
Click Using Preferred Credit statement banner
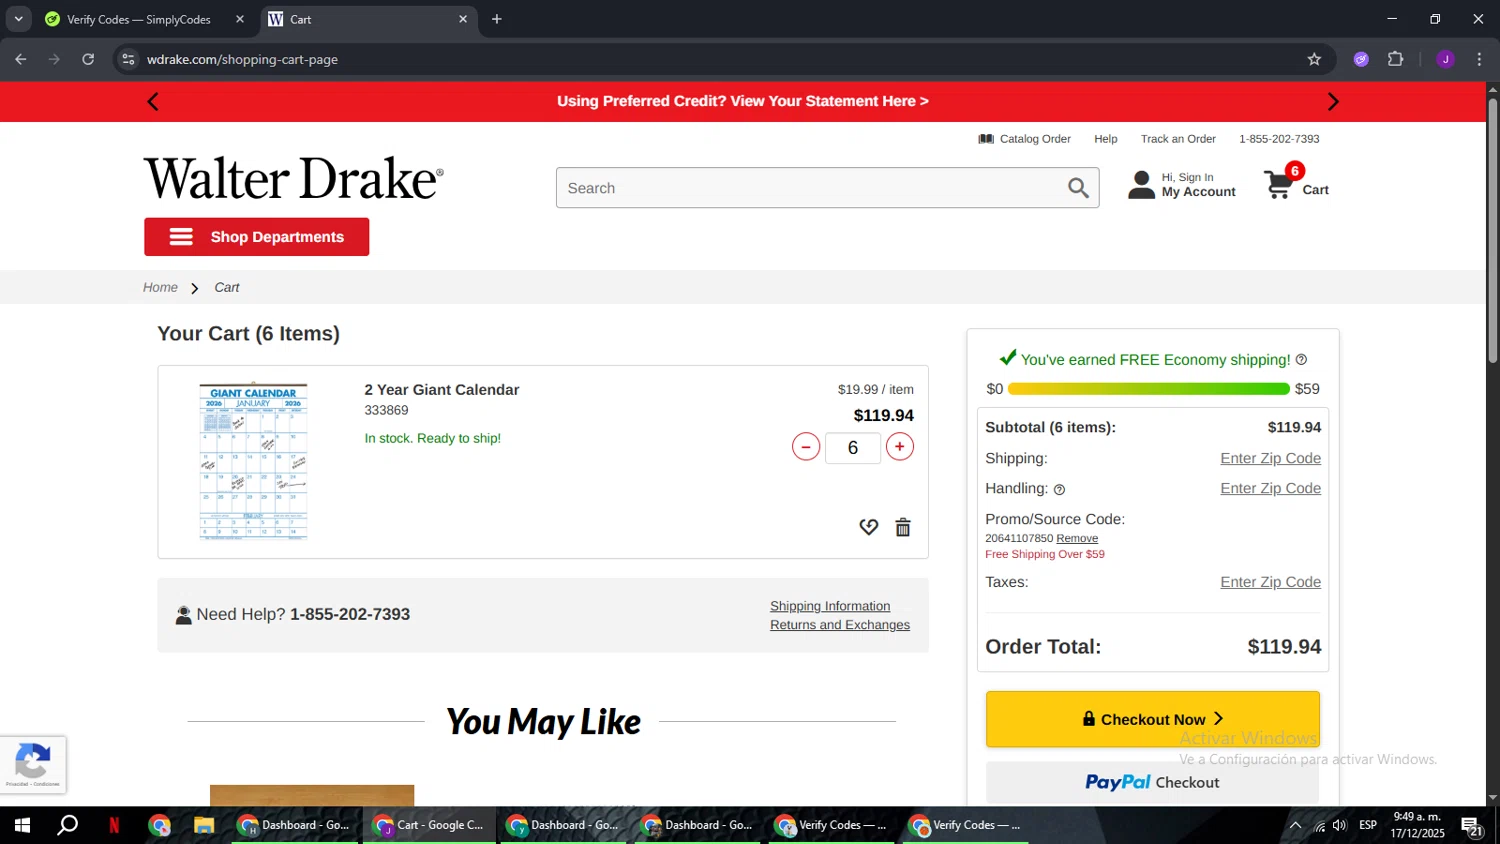743,101
